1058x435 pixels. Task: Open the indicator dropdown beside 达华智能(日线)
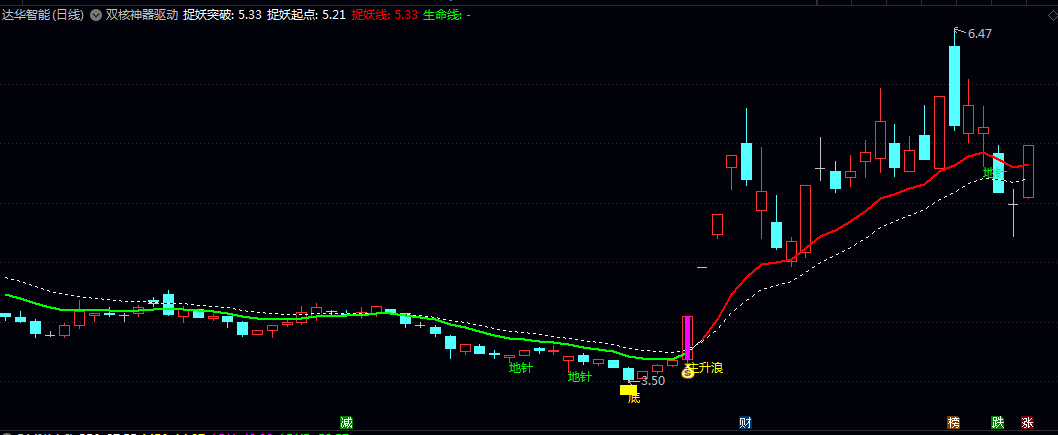(96, 15)
